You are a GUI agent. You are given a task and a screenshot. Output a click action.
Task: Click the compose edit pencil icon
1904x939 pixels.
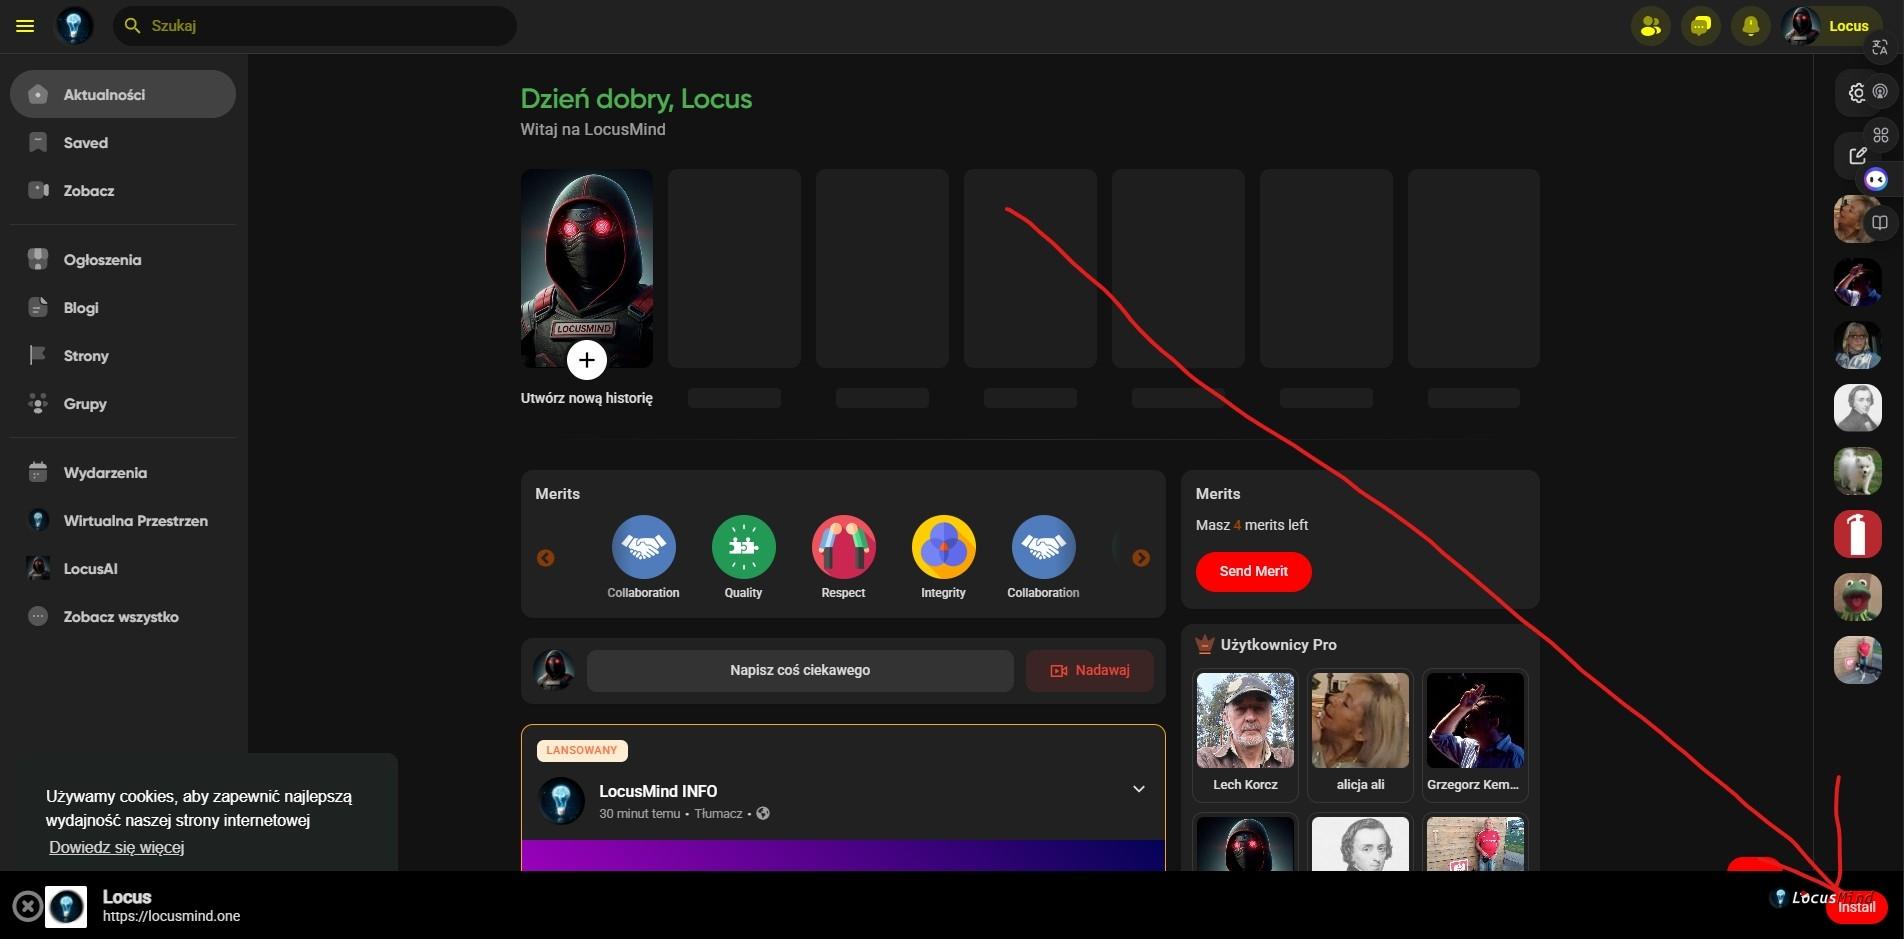1858,155
